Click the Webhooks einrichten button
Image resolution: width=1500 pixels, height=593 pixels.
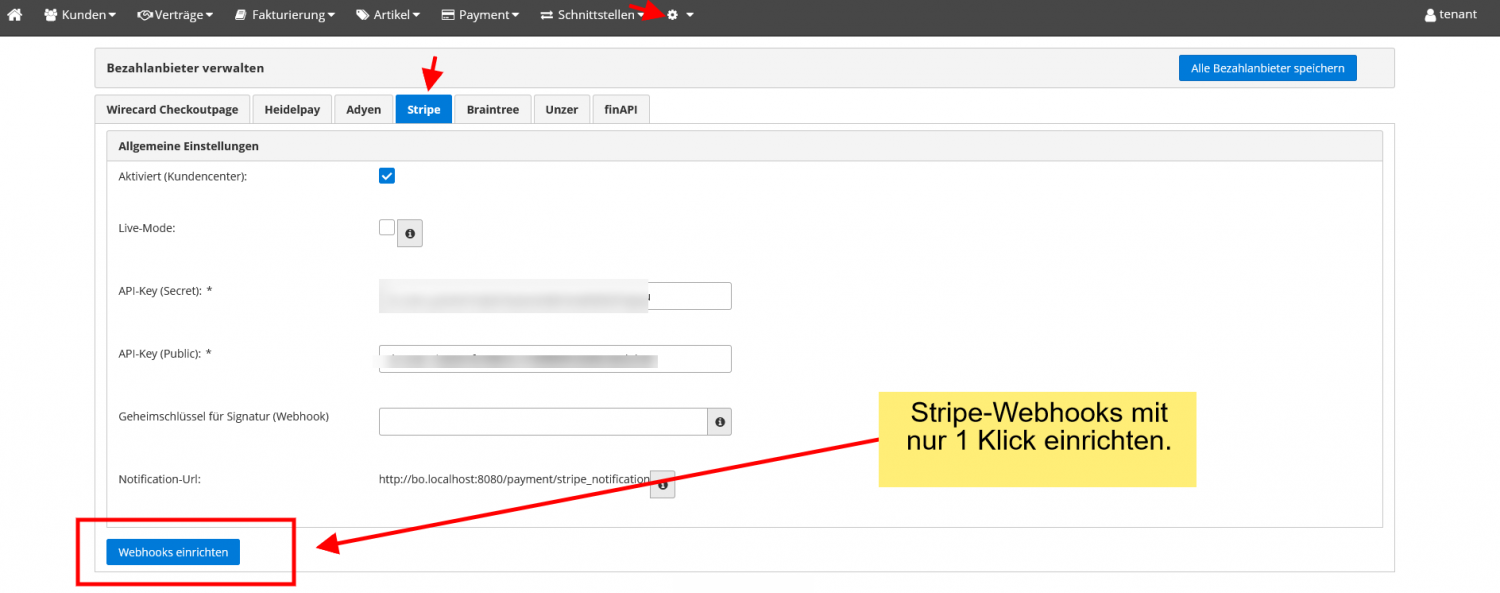click(173, 552)
